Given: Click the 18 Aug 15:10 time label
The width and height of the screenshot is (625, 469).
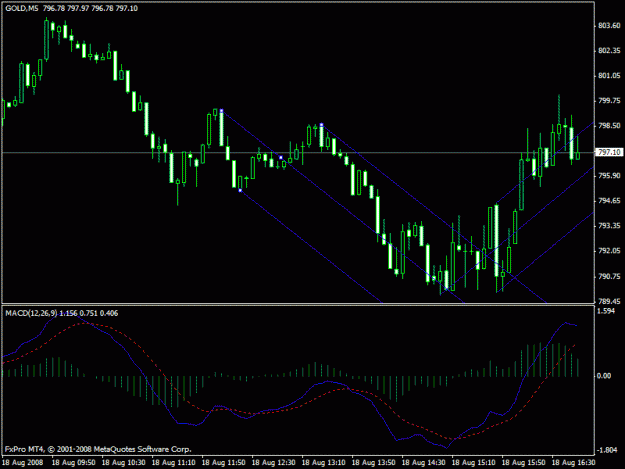Looking at the screenshot, I should coord(474,463).
